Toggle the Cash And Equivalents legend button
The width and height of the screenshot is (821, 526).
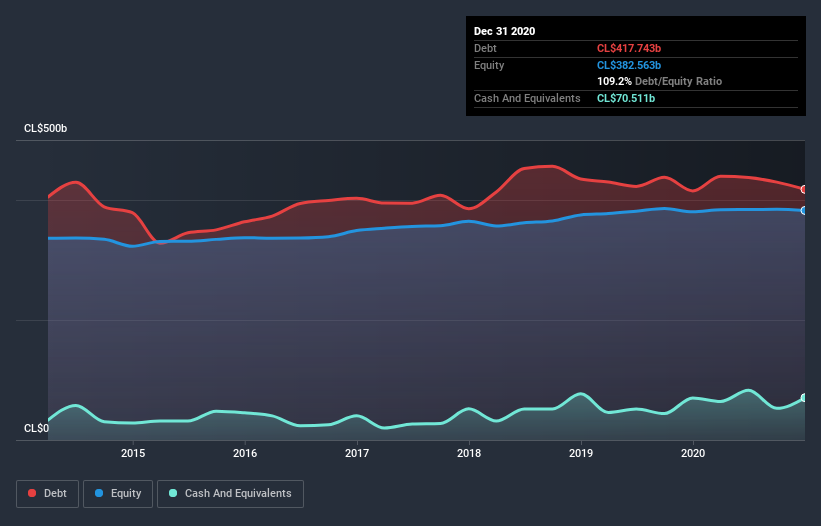(x=230, y=494)
